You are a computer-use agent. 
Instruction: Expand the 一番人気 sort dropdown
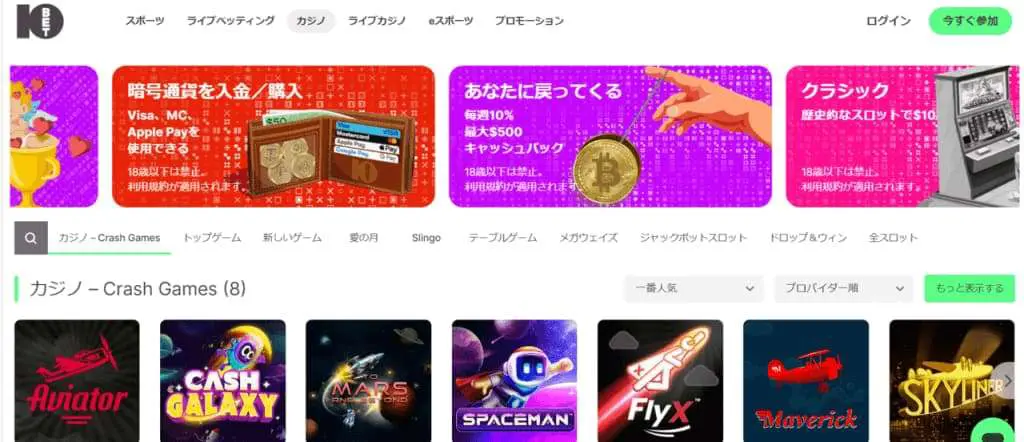694,288
